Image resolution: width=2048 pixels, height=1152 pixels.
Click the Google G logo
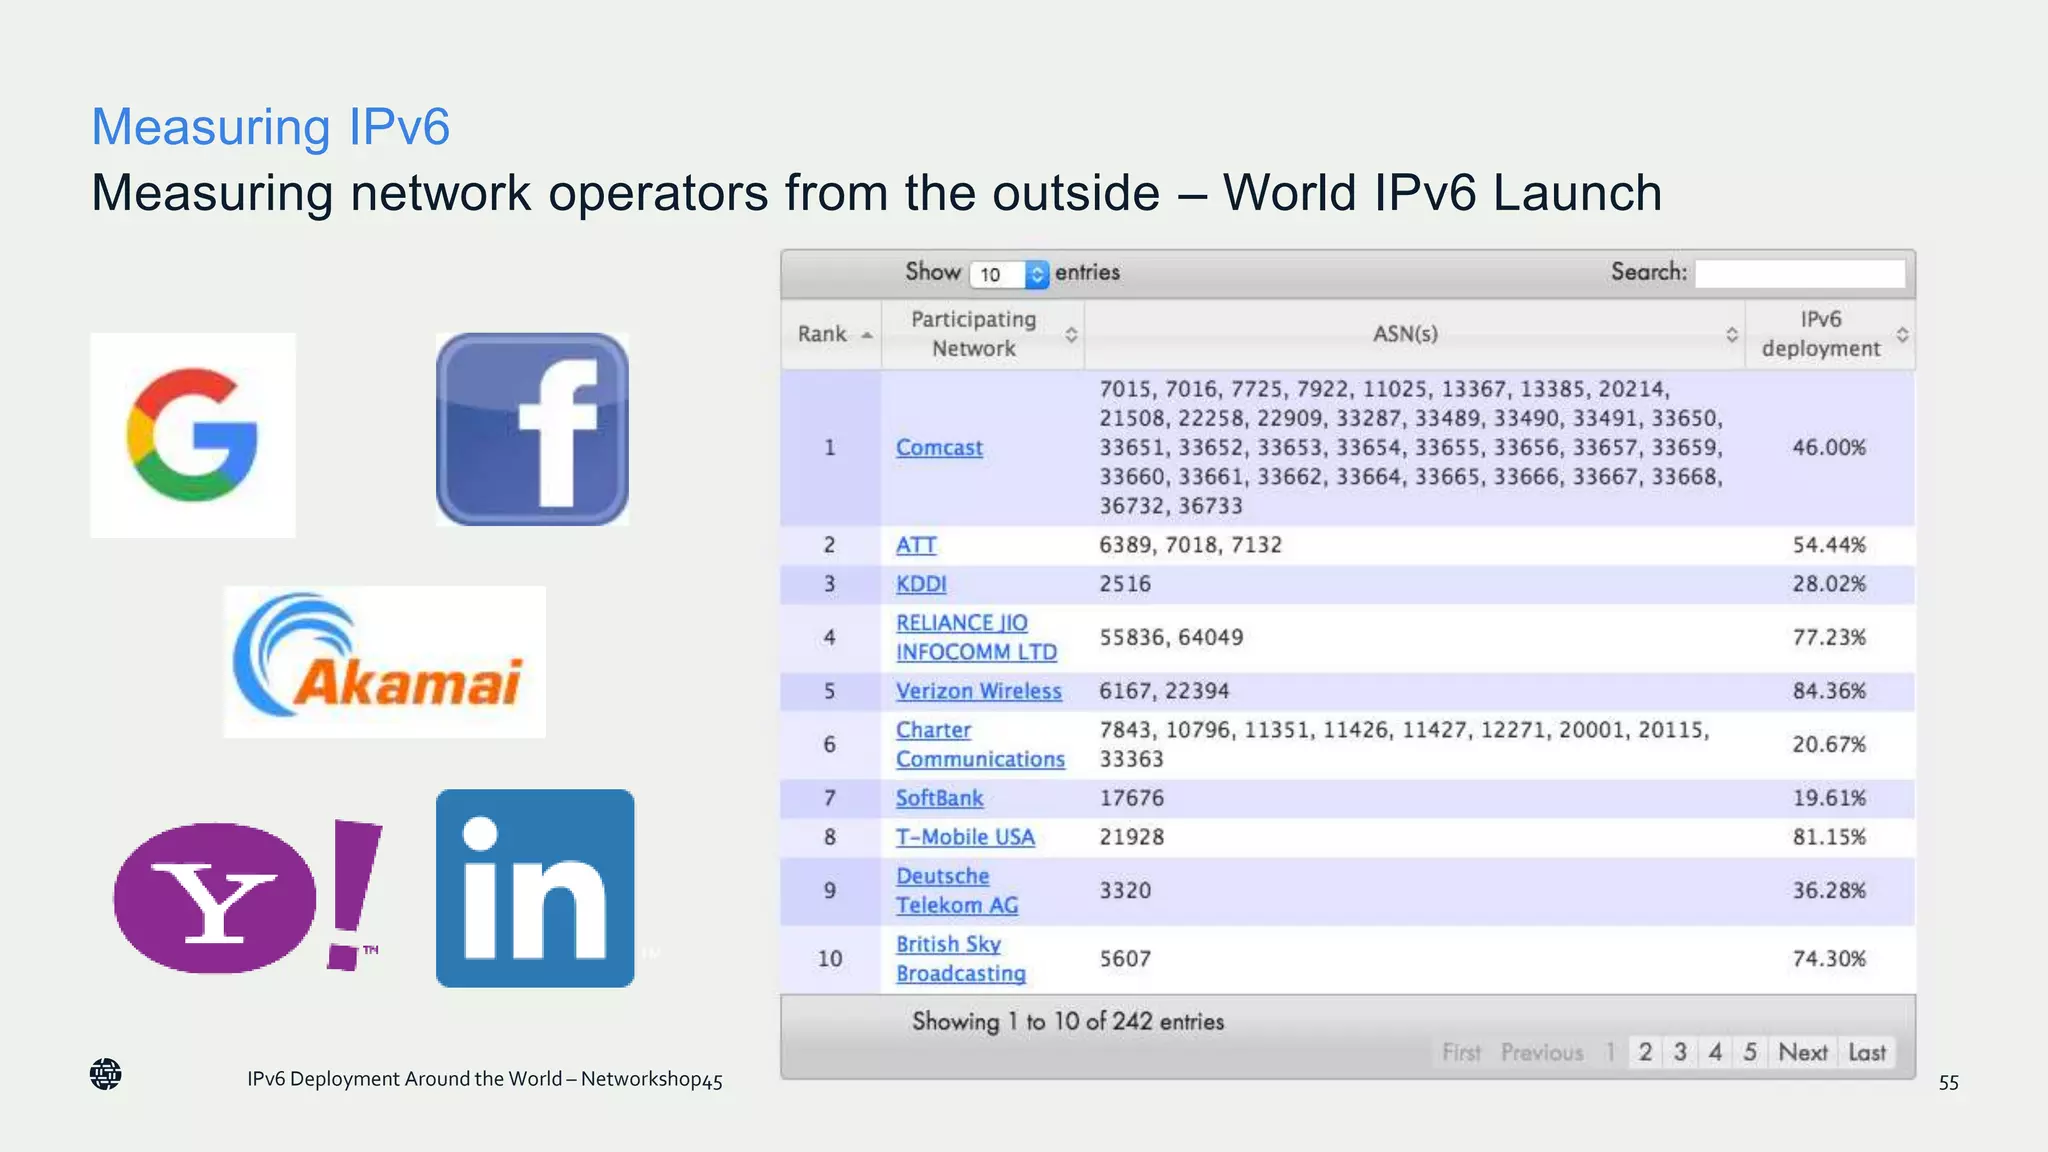point(193,435)
